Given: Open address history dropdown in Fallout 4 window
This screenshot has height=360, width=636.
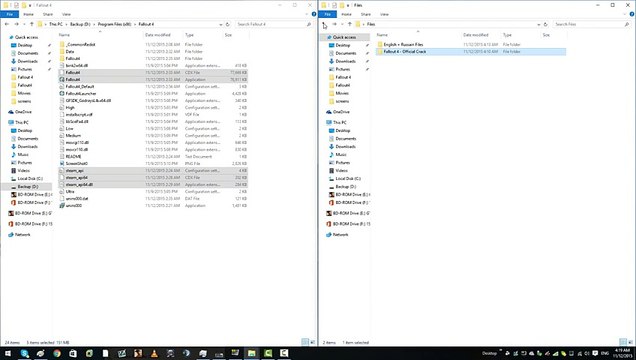Looking at the screenshot, I should tap(221, 24).
